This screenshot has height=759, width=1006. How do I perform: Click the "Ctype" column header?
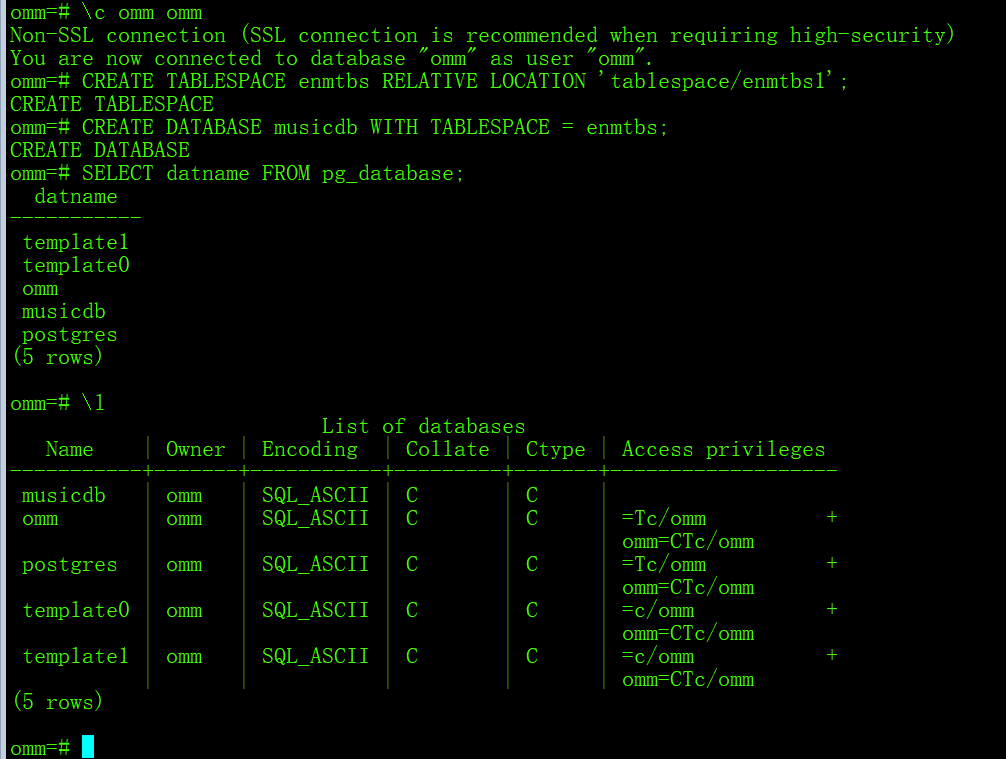coord(555,450)
